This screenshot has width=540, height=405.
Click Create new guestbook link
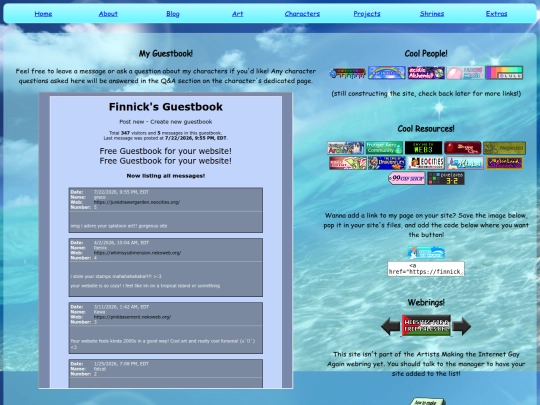(x=181, y=122)
